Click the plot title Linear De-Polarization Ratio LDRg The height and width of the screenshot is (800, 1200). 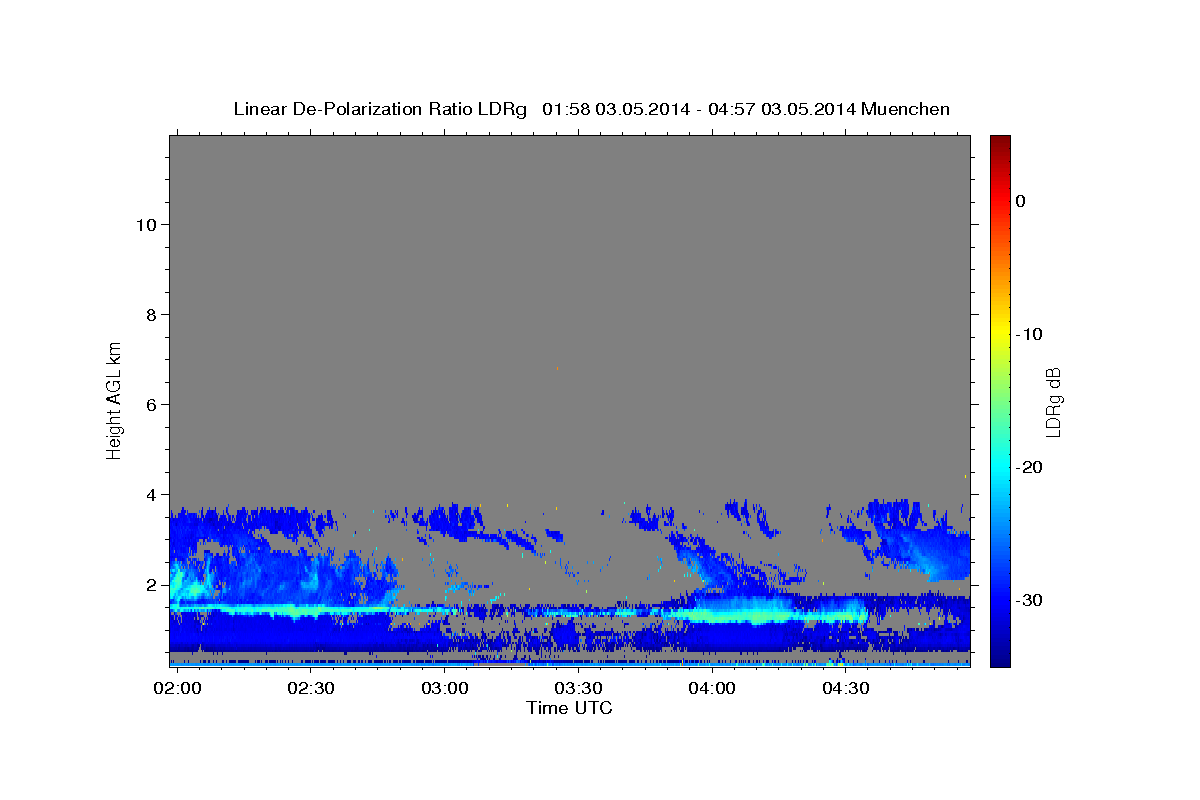(379, 109)
